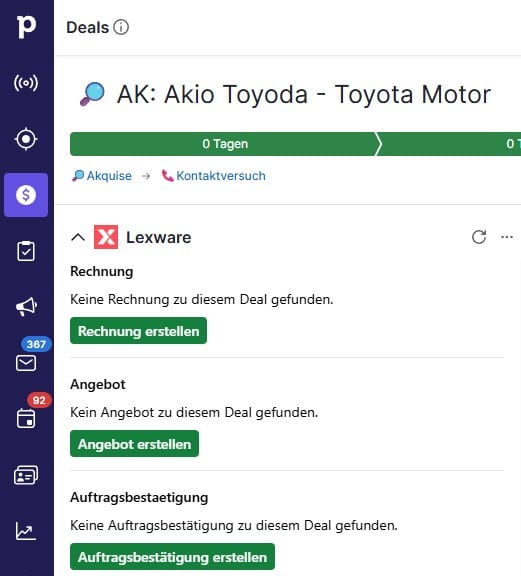Image resolution: width=521 pixels, height=576 pixels.
Task: Open the Lexware panel three-dots menu
Action: pos(507,237)
